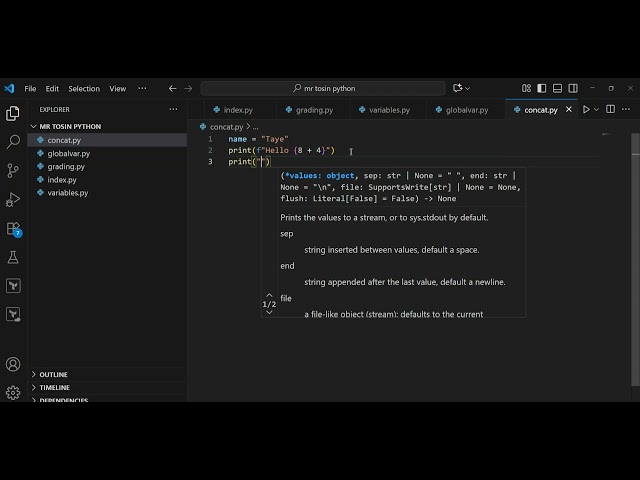This screenshot has width=640, height=480.
Task: Open the Search view in activity bar
Action: coord(13,141)
